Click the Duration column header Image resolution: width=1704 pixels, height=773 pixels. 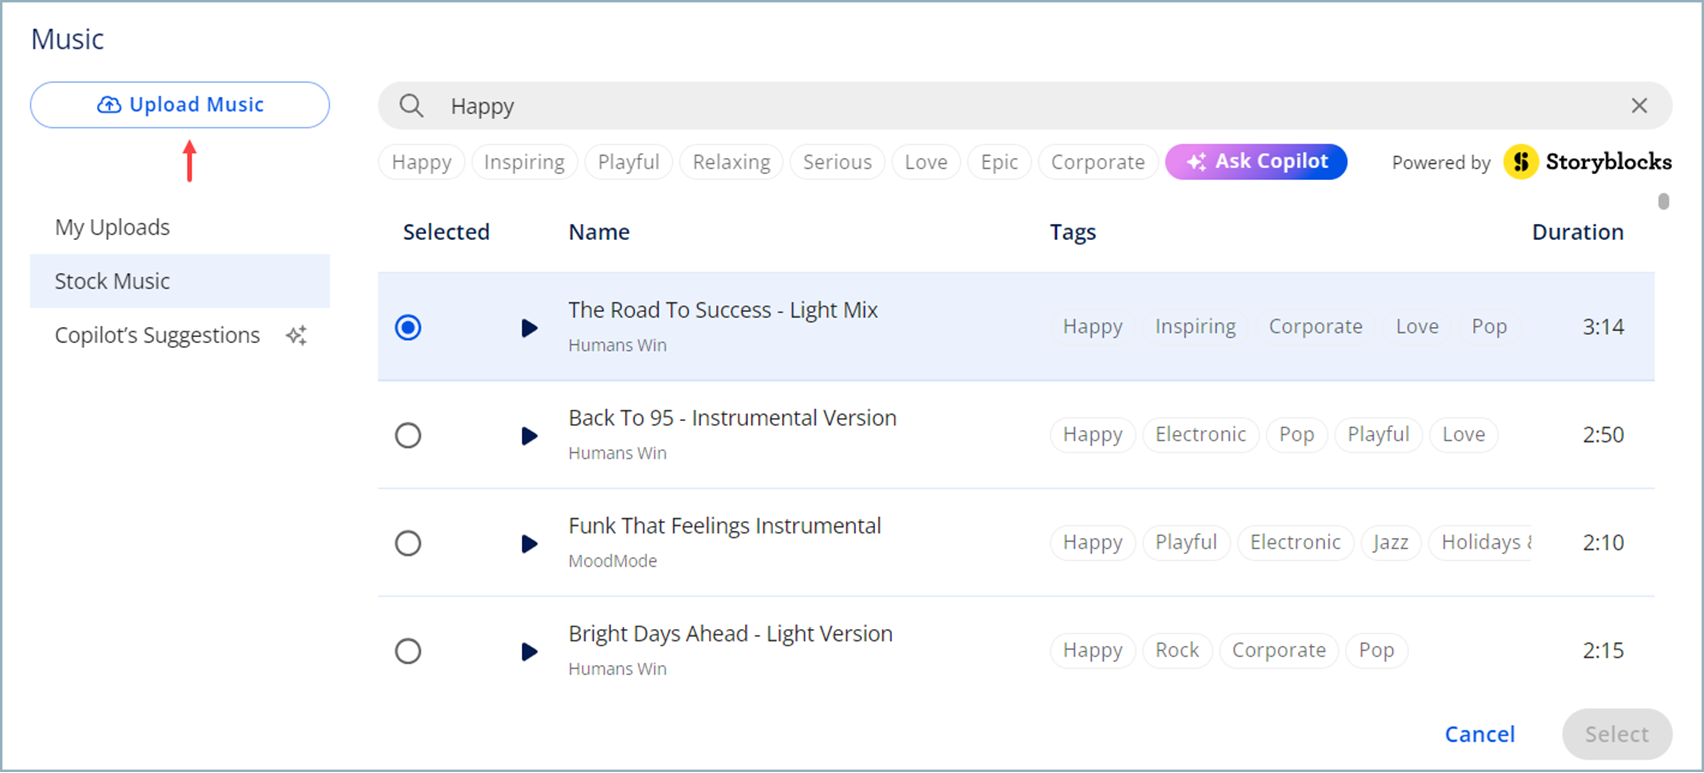coord(1577,232)
